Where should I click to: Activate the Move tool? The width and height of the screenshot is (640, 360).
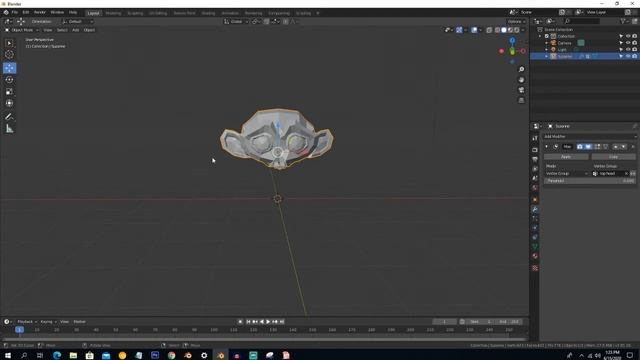[x=9, y=68]
